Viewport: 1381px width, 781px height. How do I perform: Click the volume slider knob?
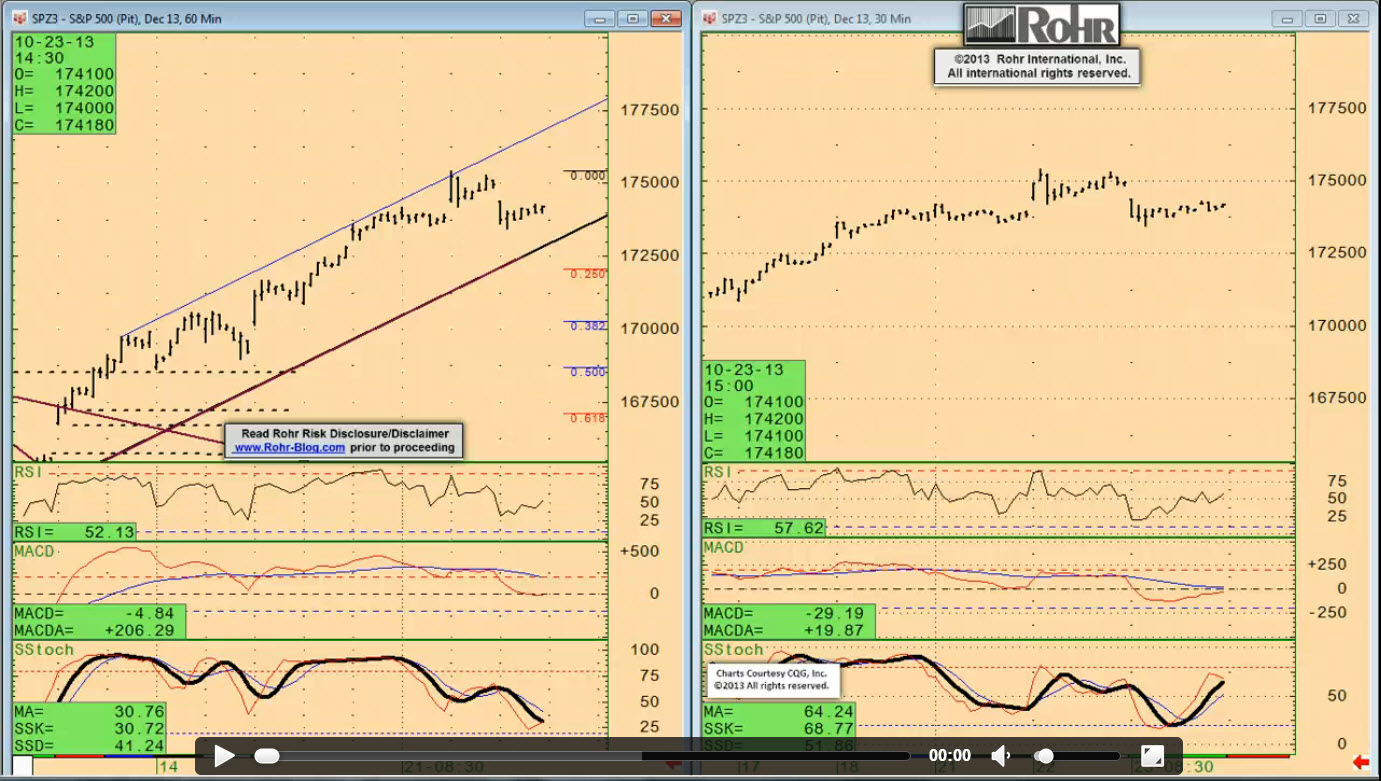[1044, 756]
